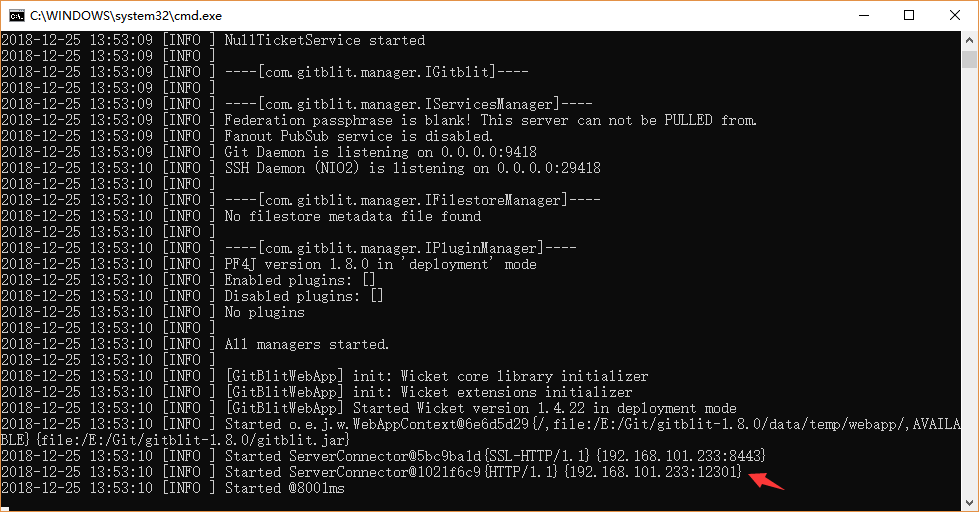
Task: Click the 'Started @8001ms' line
Action: coord(285,488)
